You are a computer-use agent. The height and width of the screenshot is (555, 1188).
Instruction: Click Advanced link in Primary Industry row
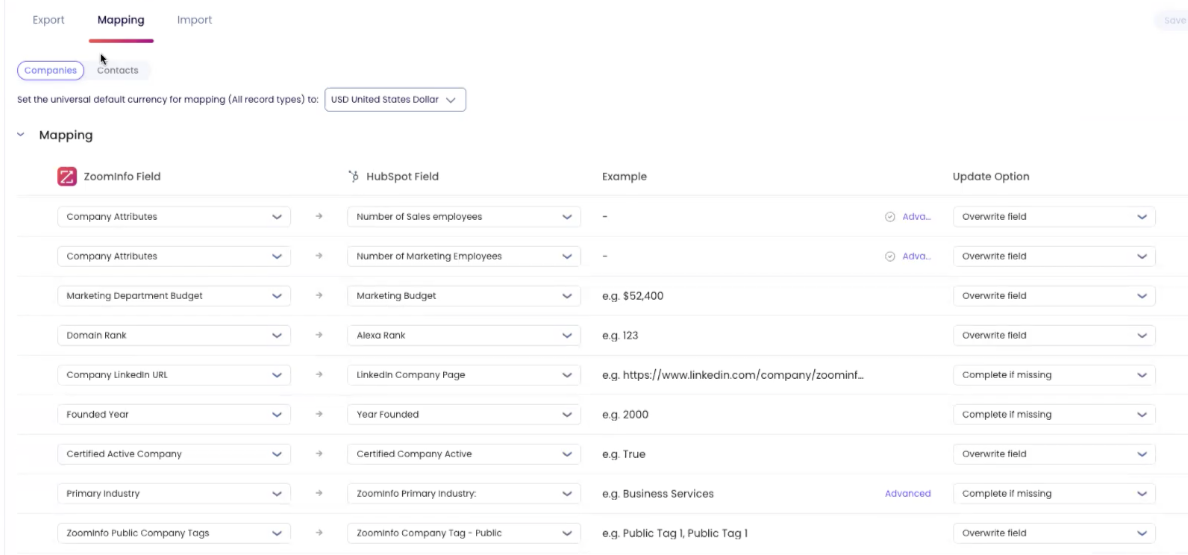[908, 494]
